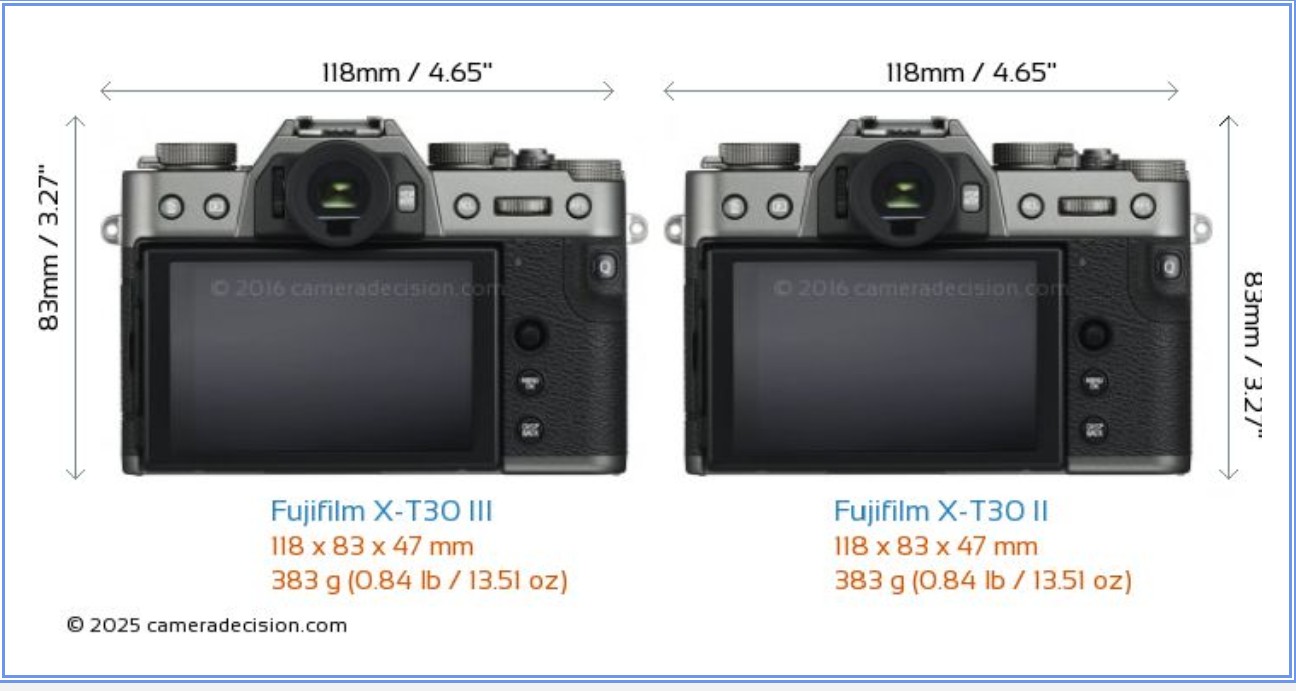Click the left camera's 118 x 83 x 47 mm text
This screenshot has width=1296, height=691.
(x=372, y=546)
